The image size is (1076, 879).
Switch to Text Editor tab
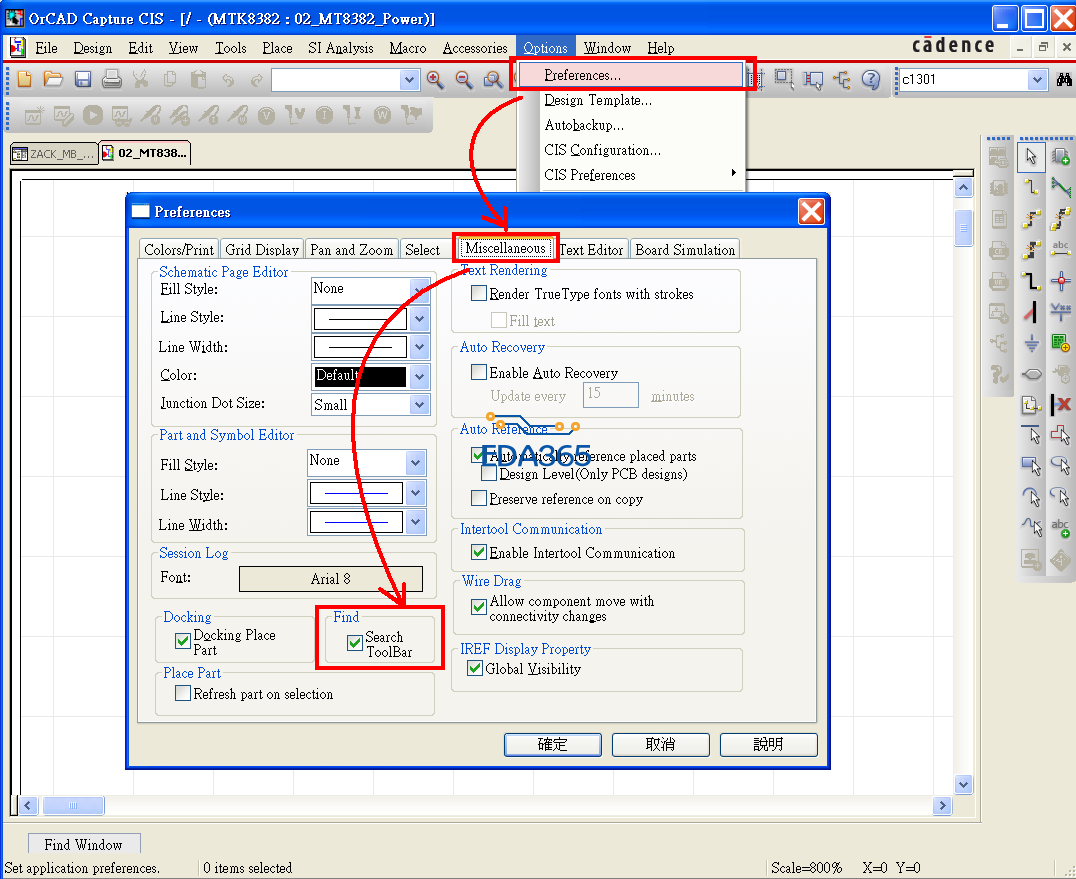click(591, 250)
